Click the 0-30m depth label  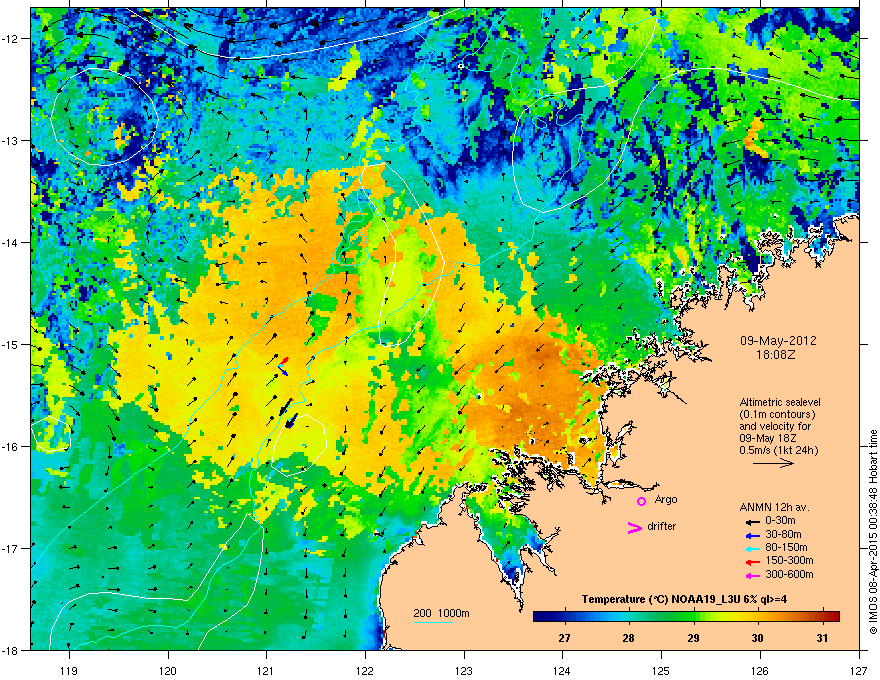click(780, 521)
